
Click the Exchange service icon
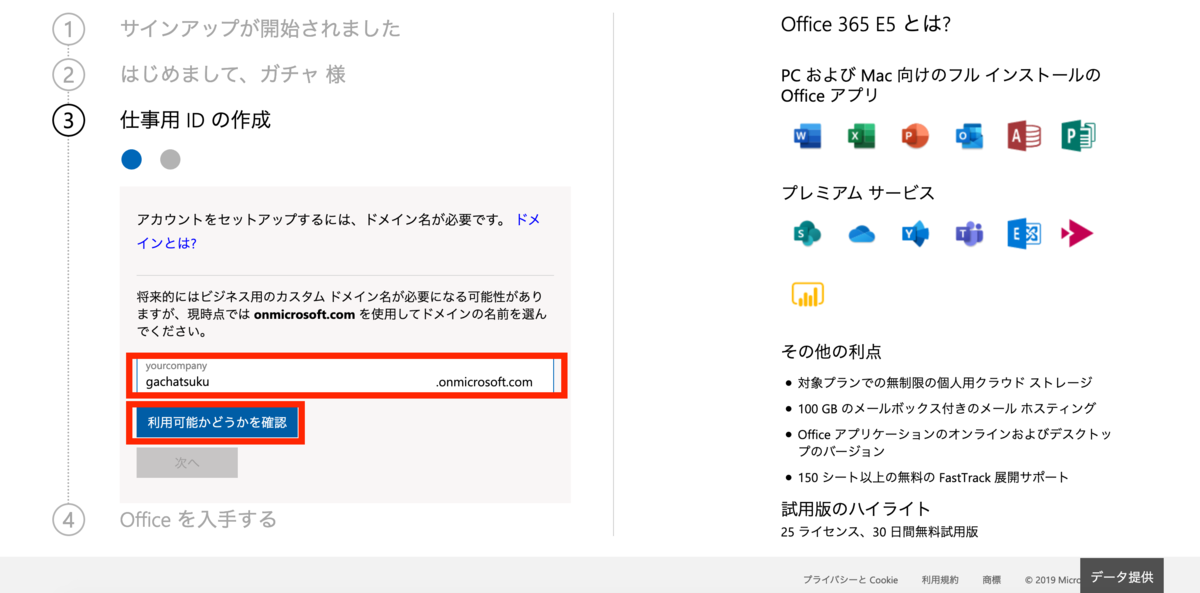click(x=1024, y=233)
